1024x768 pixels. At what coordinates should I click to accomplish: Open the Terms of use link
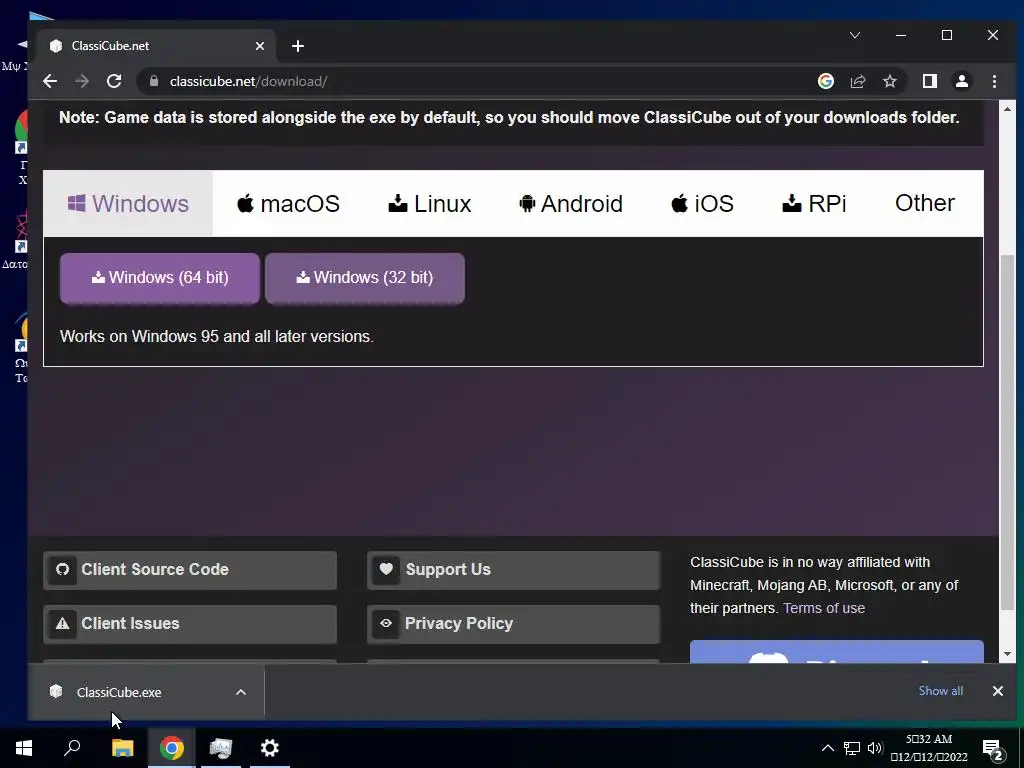824,608
